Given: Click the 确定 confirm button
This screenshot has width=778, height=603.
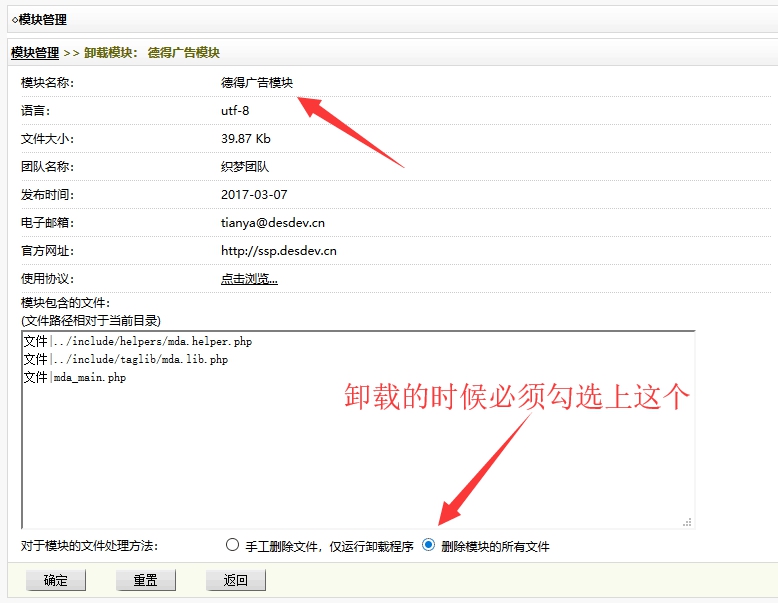Looking at the screenshot, I should 56,580.
